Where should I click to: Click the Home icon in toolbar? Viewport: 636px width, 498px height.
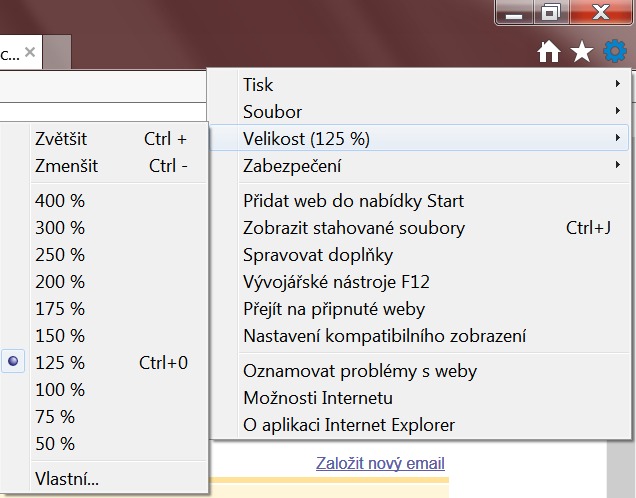point(549,52)
